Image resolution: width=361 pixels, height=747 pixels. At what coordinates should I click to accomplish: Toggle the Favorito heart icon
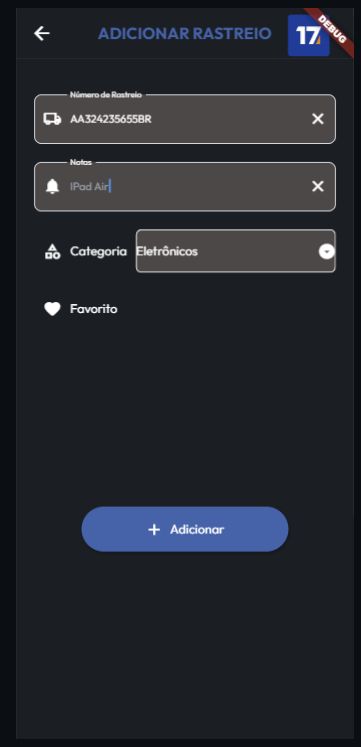(52, 309)
